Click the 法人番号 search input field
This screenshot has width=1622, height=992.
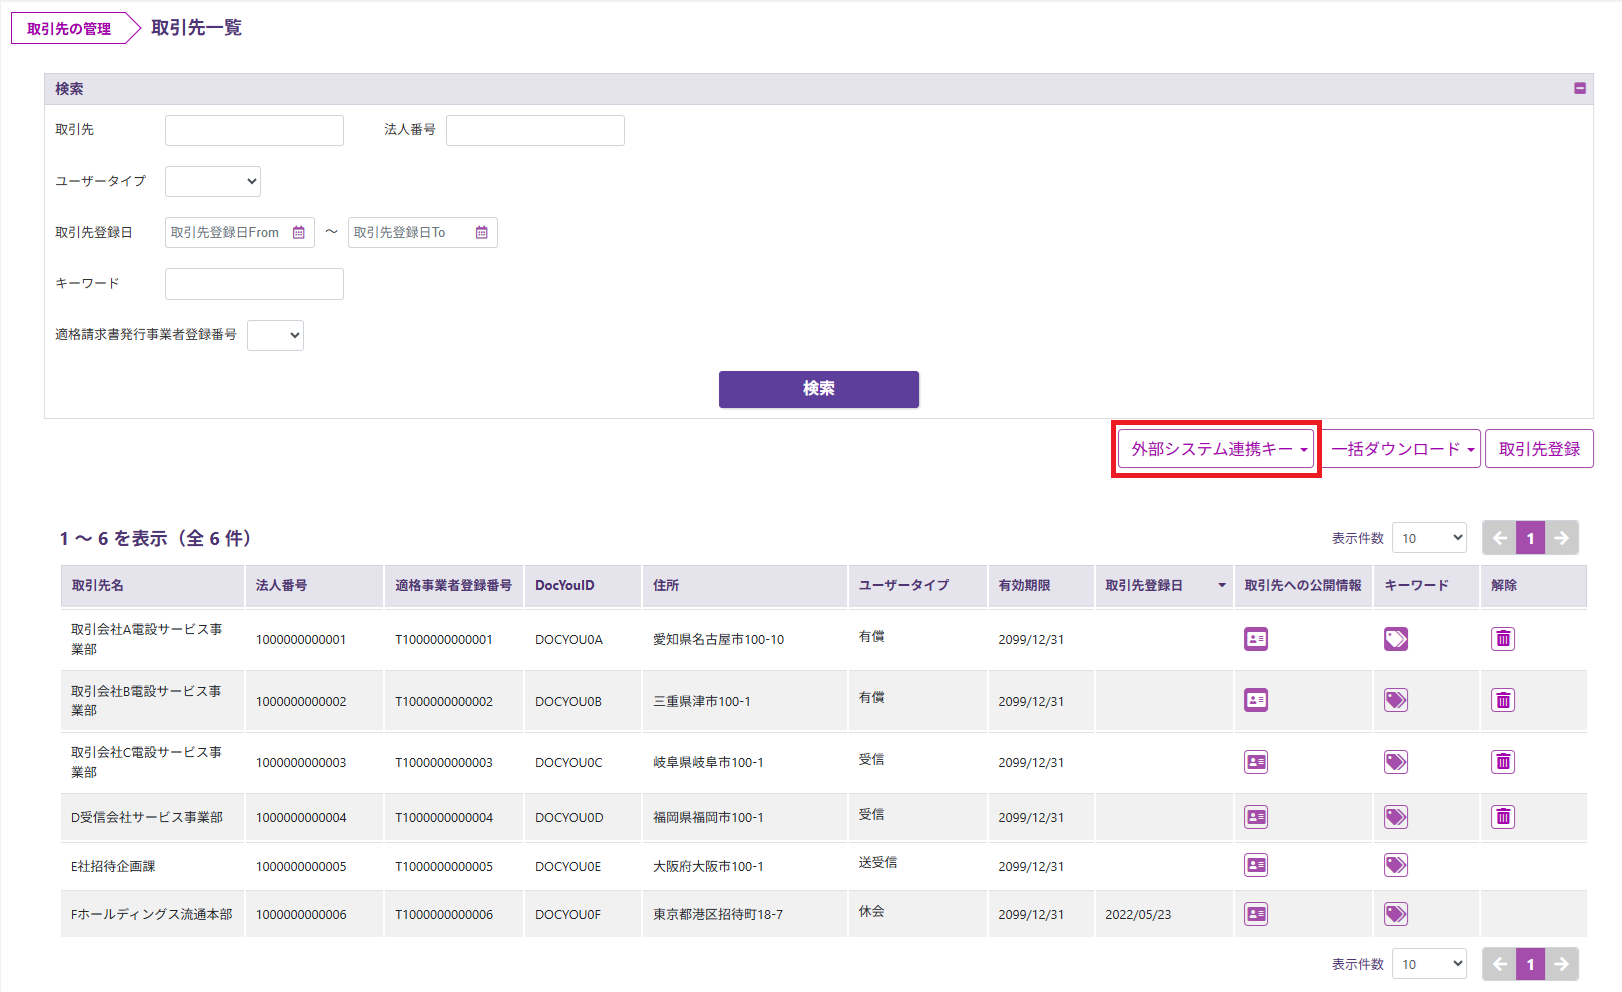point(535,131)
